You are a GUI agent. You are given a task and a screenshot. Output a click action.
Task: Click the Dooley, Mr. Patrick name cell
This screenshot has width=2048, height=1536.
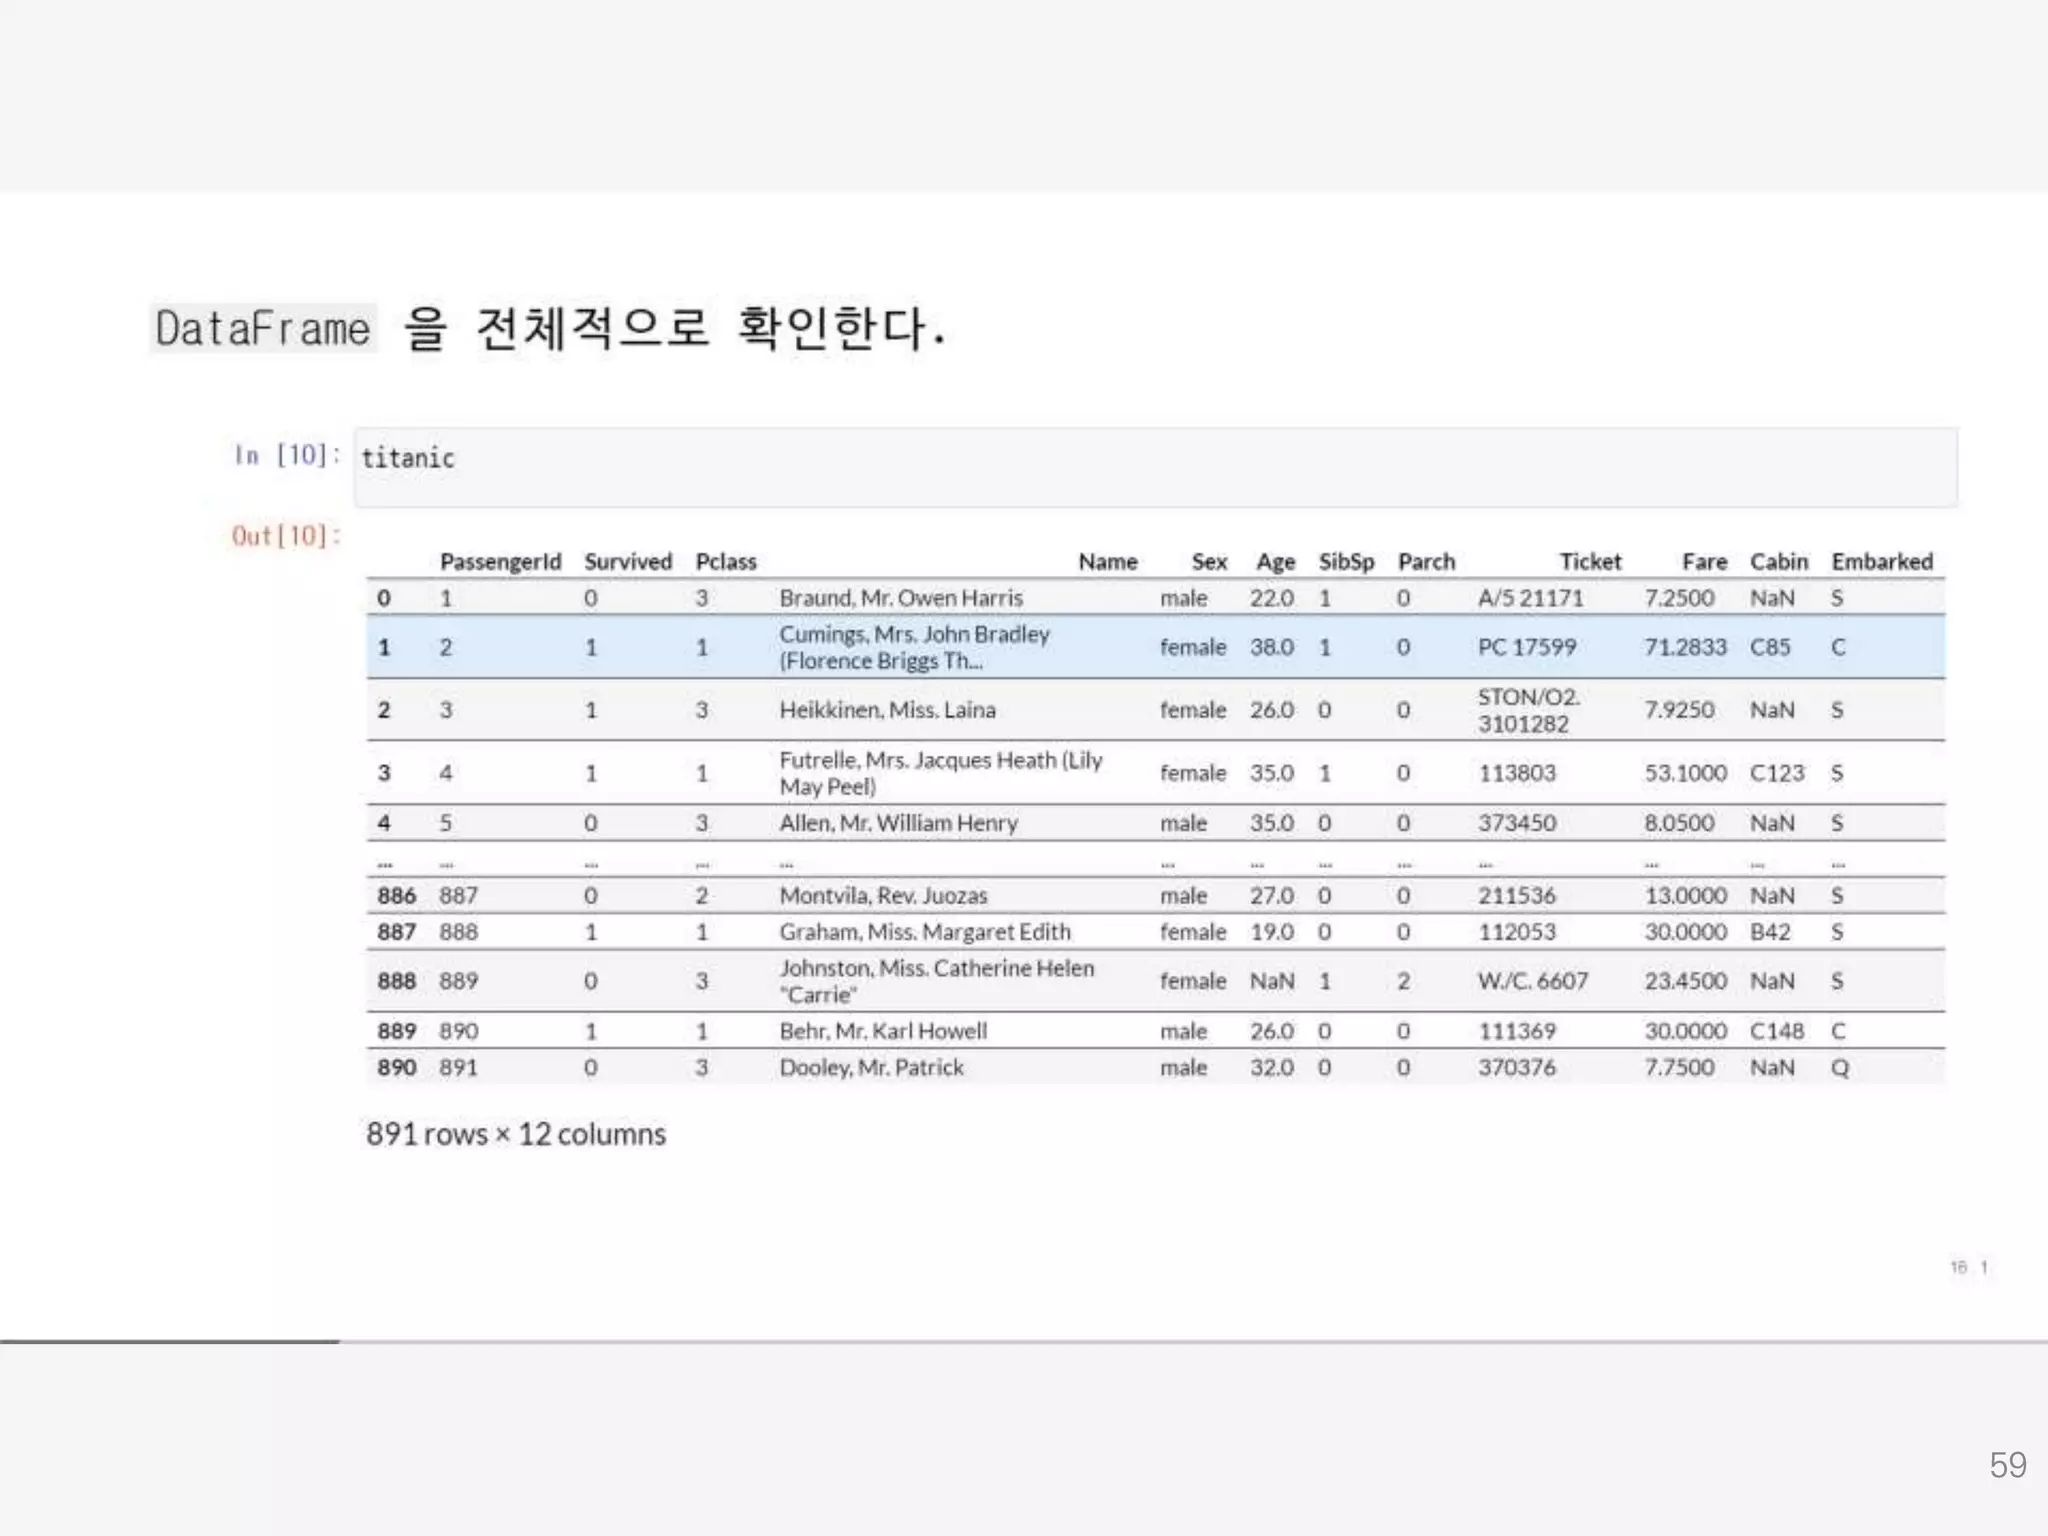click(871, 1068)
